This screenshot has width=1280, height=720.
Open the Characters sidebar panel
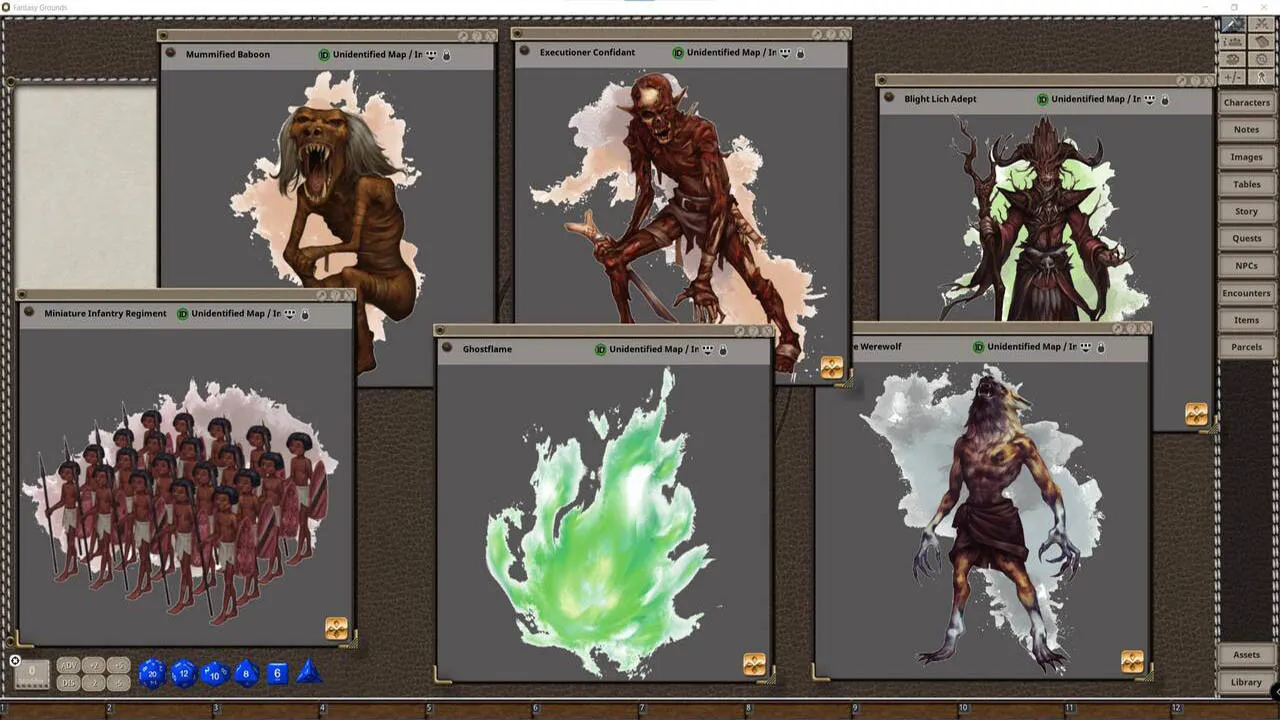(x=1246, y=102)
